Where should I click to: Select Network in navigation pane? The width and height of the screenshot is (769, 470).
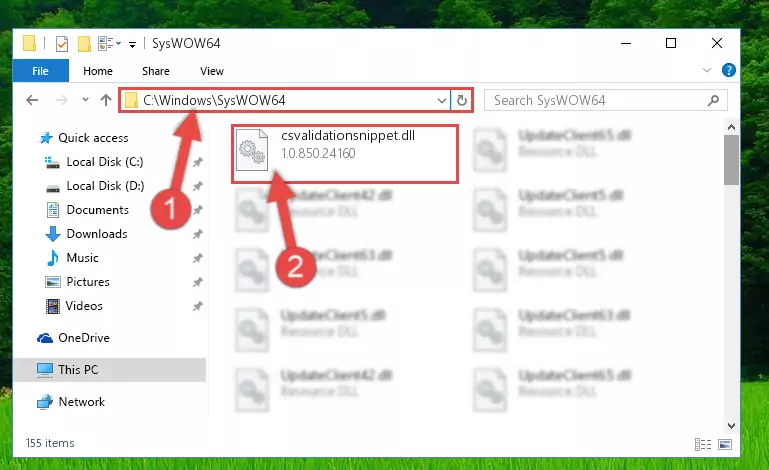pyautogui.click(x=81, y=402)
